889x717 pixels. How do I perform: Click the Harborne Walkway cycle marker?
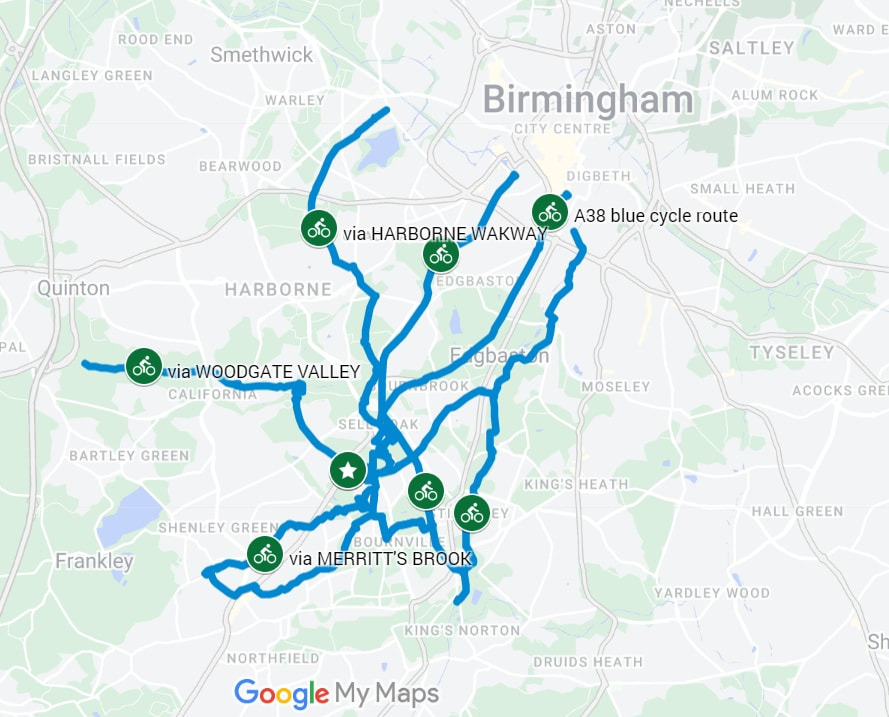319,228
